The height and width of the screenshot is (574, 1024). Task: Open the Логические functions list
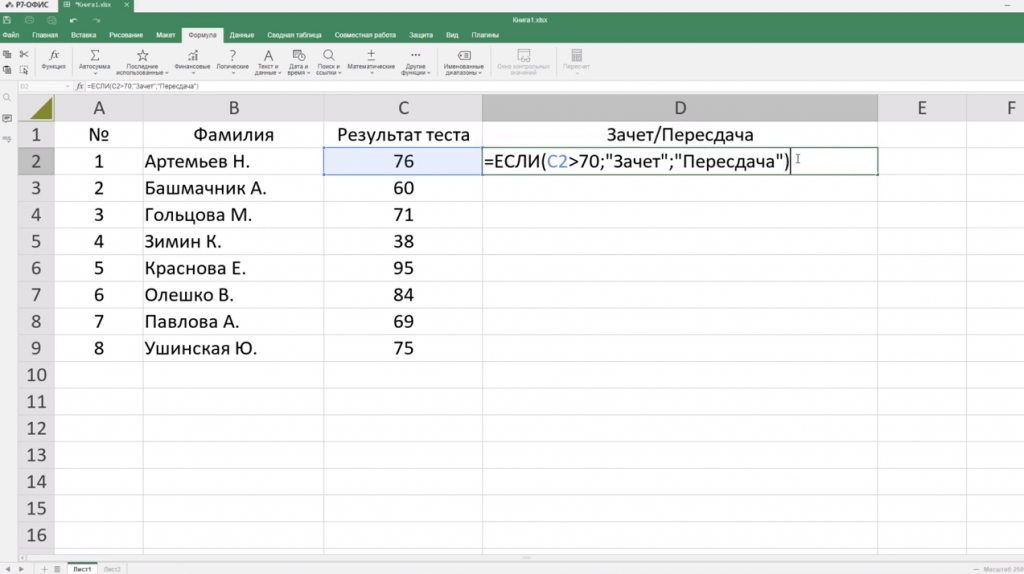232,61
